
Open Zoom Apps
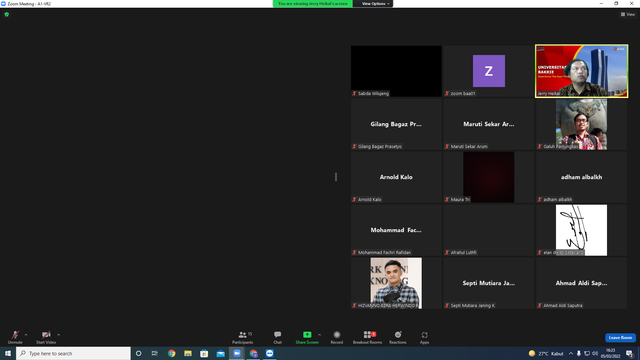424,337
